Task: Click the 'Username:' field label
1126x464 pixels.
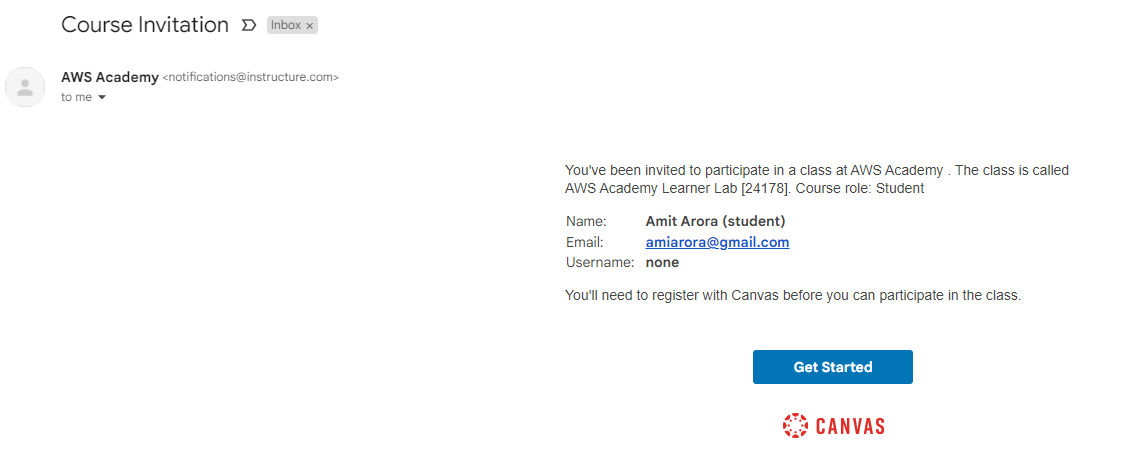Action: 599,263
